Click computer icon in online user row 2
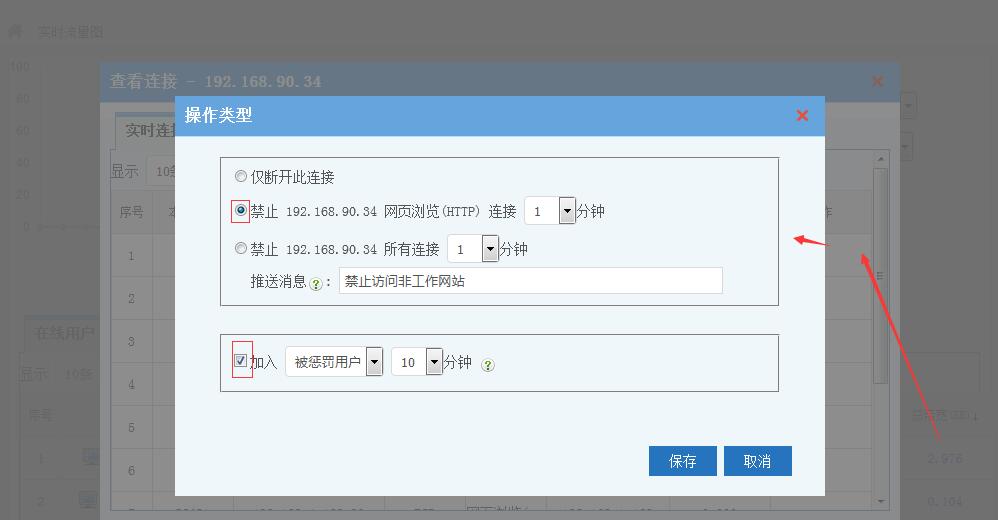This screenshot has height=520, width=998. (88, 499)
